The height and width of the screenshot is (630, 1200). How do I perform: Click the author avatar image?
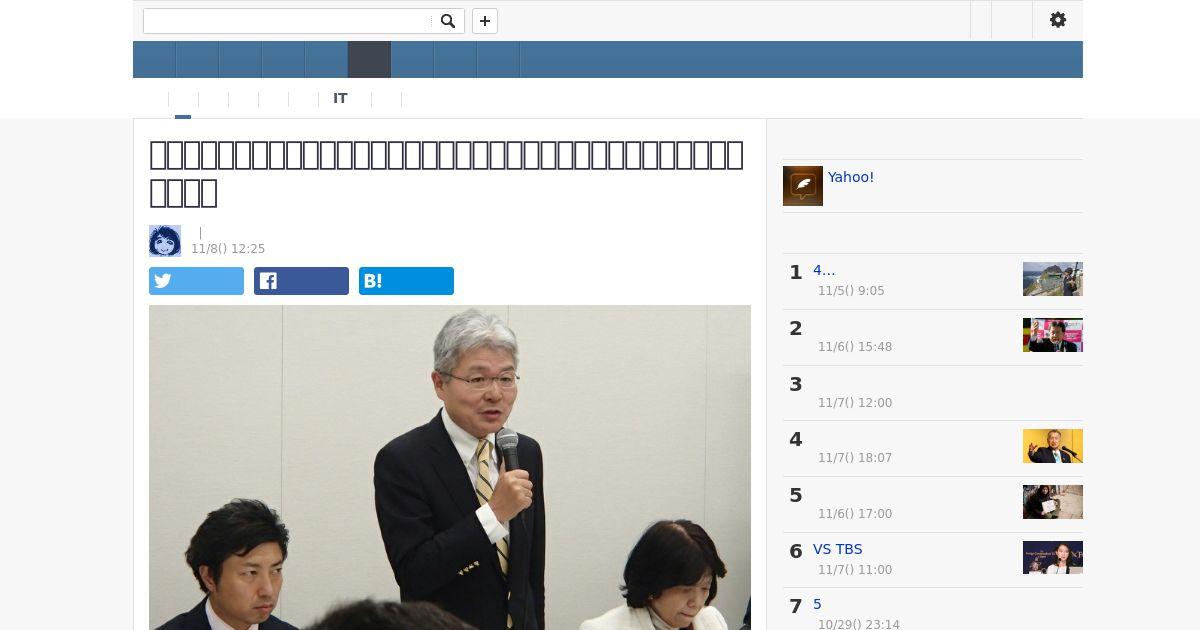165,241
